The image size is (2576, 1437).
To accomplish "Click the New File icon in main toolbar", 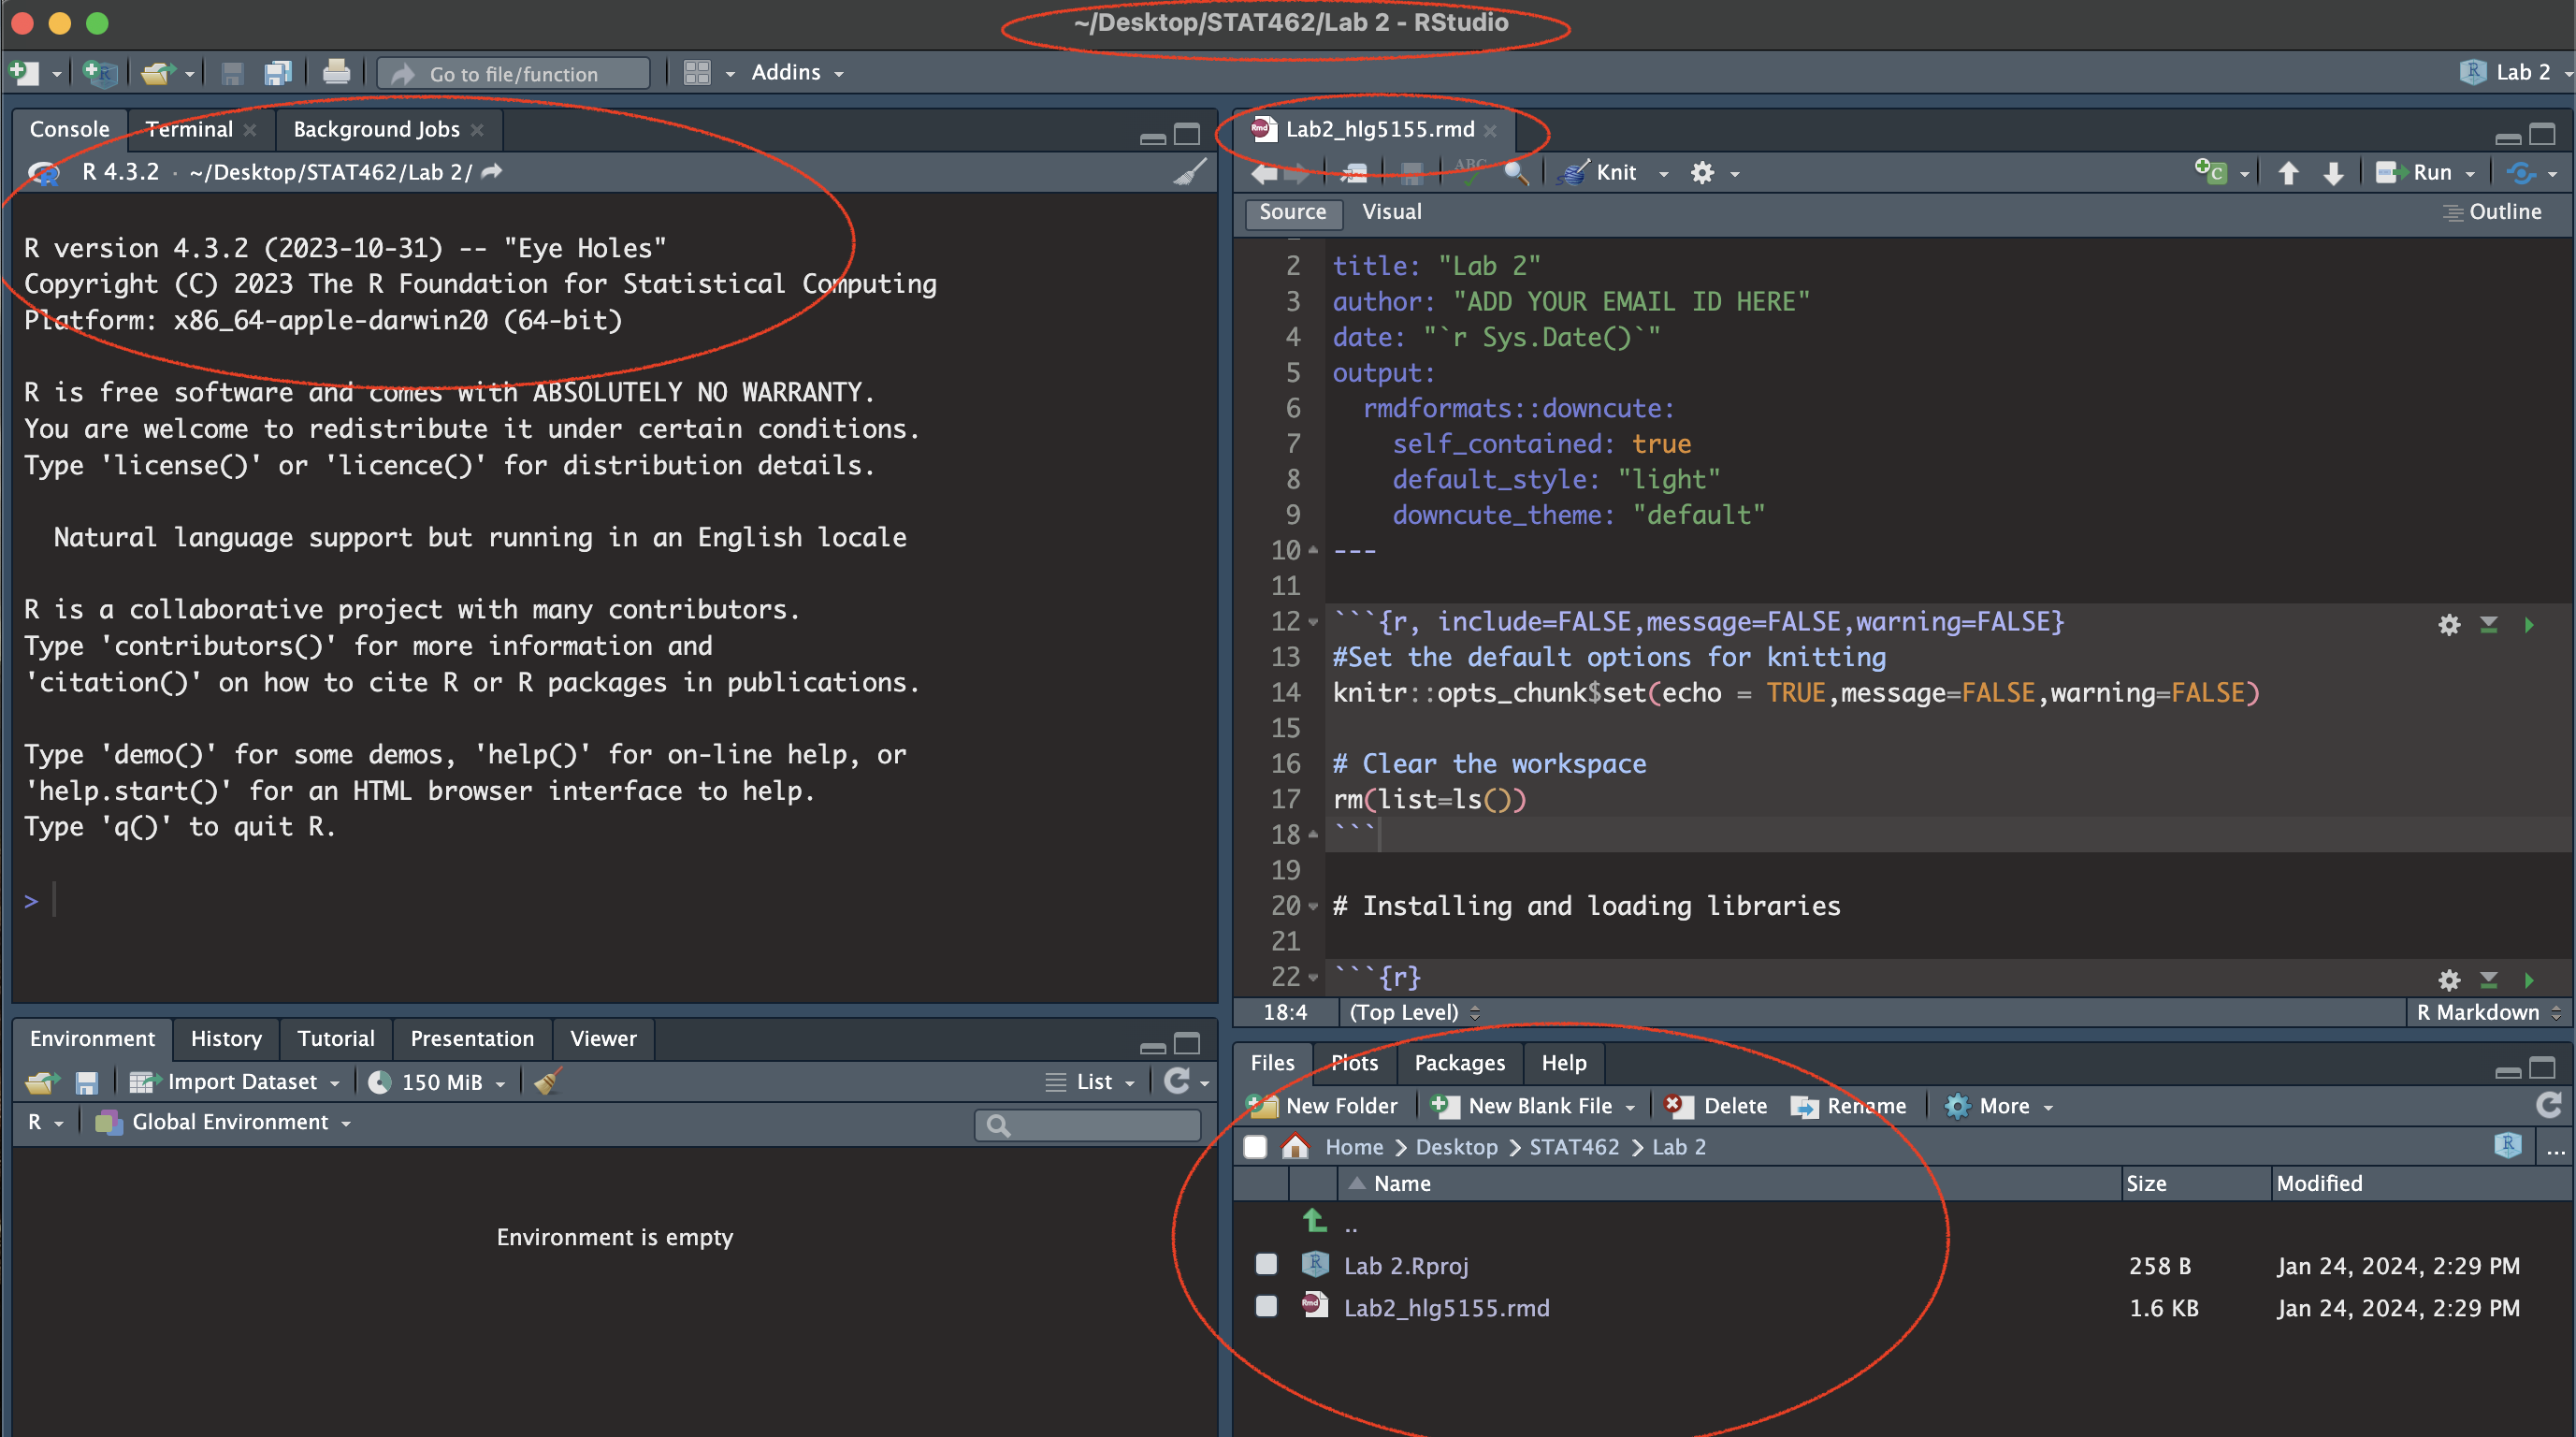I will click(24, 73).
